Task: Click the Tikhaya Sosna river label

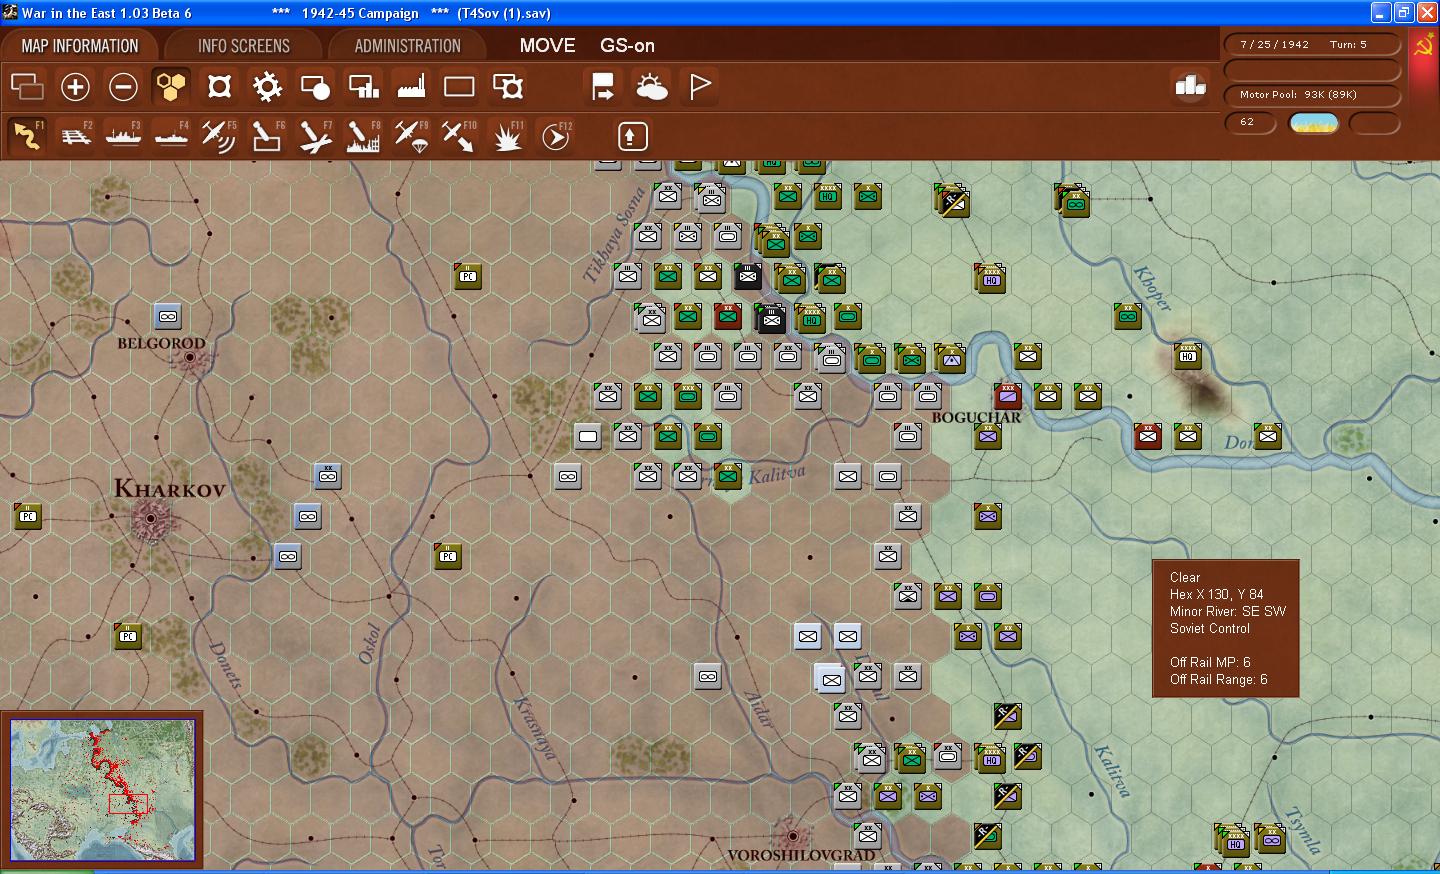Action: click(615, 234)
